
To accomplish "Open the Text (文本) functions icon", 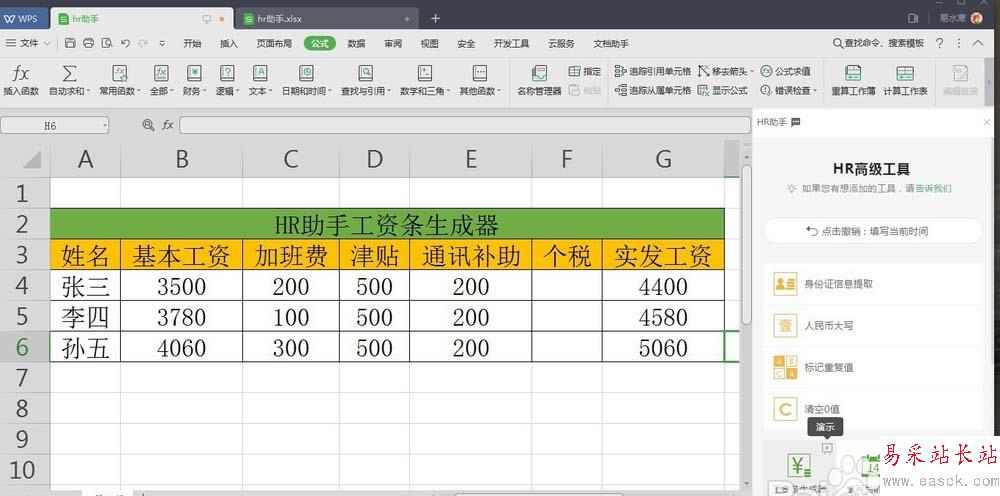I will (x=260, y=73).
